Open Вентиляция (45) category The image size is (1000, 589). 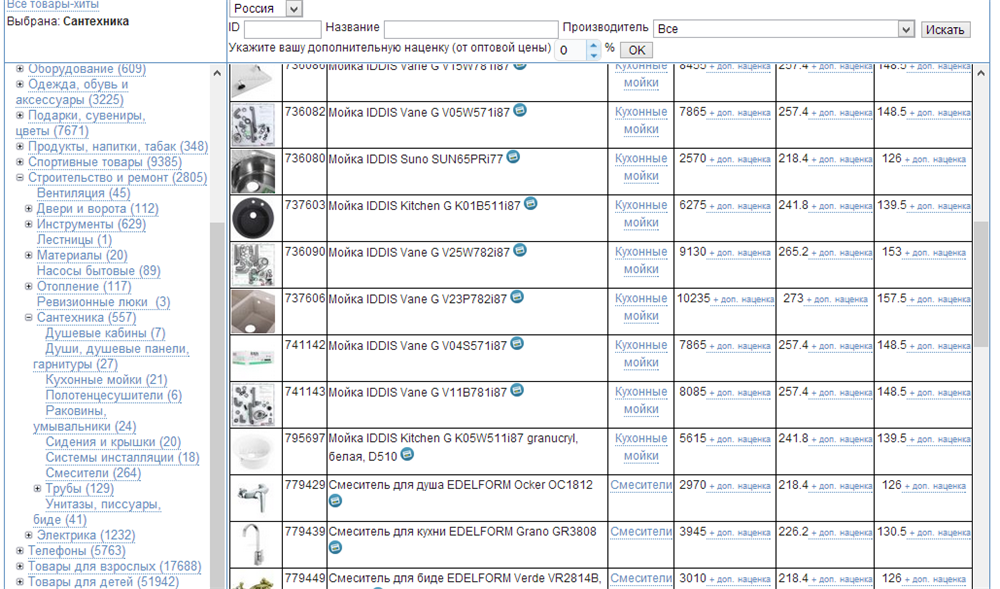(x=84, y=193)
